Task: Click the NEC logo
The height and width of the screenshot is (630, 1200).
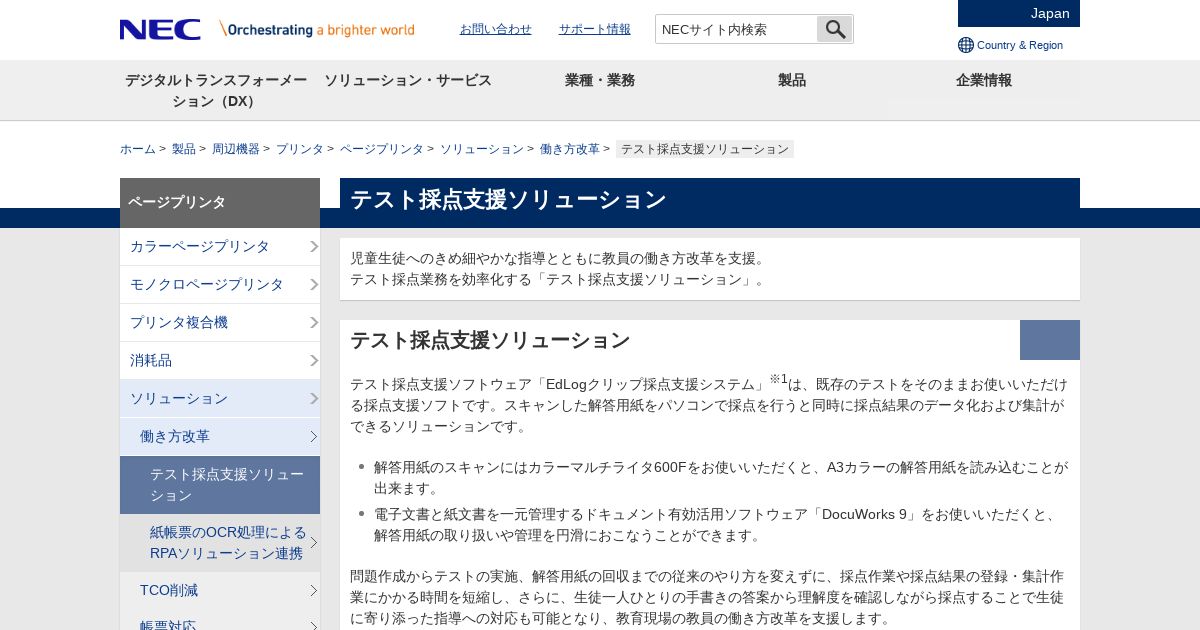Action: [x=160, y=30]
